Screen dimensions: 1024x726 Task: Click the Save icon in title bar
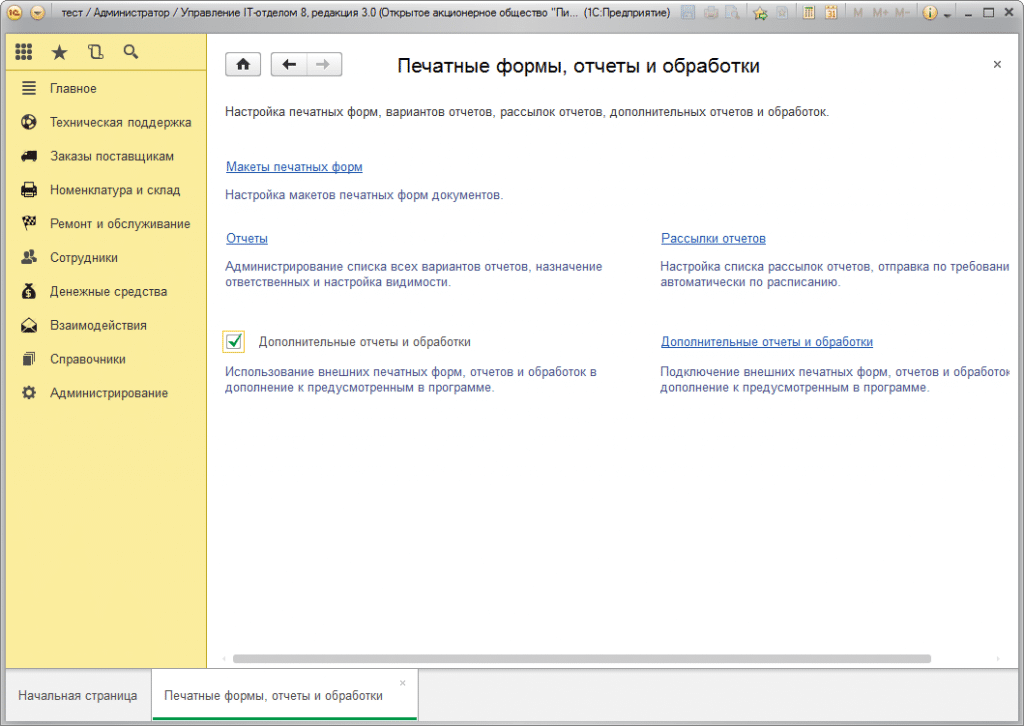(688, 12)
